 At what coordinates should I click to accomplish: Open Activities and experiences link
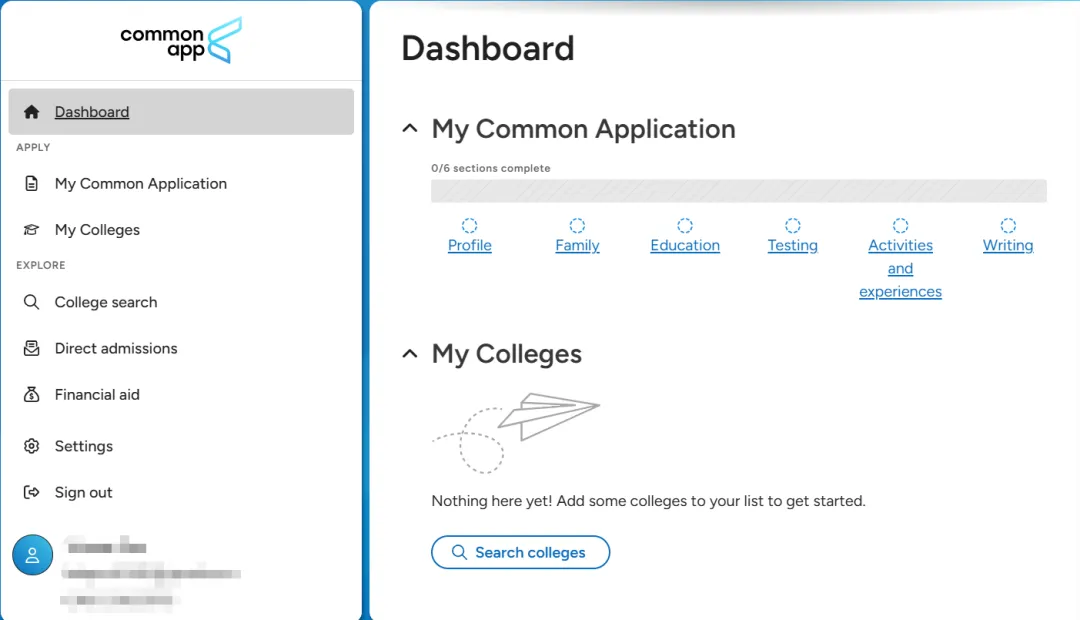tap(900, 268)
